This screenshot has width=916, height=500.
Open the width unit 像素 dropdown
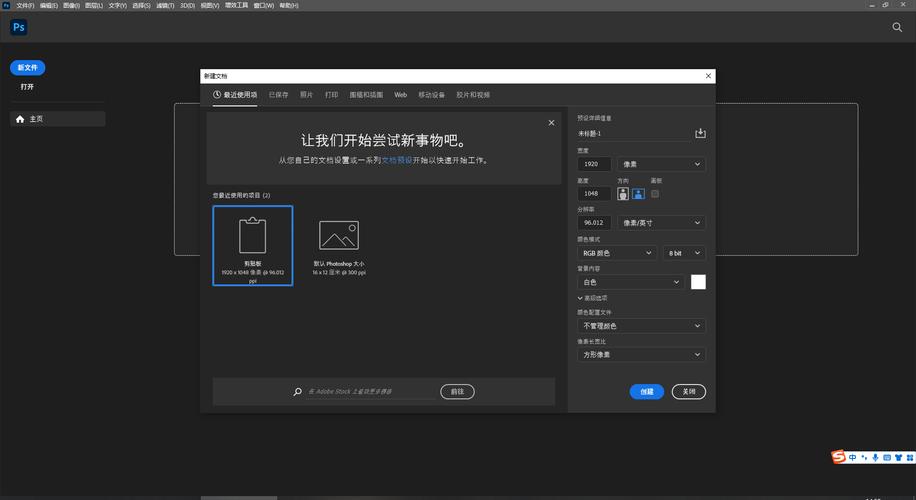click(661, 164)
